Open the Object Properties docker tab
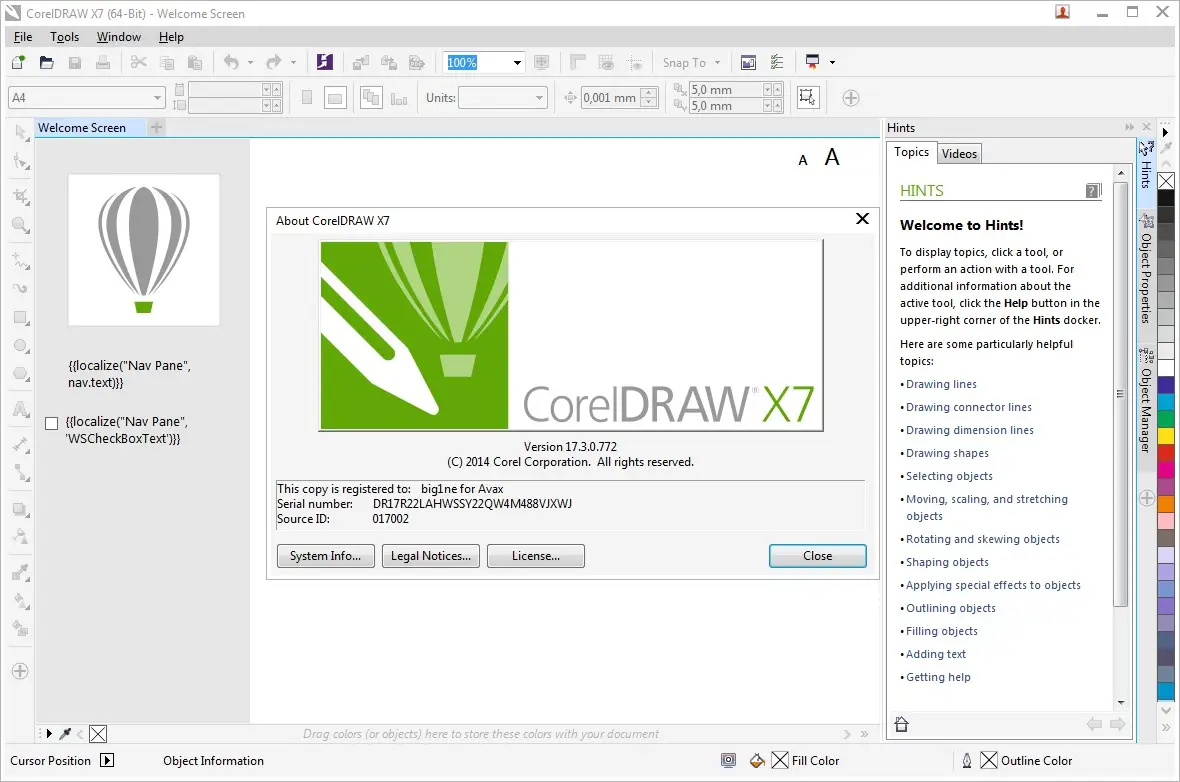1180x782 pixels. [1146, 269]
